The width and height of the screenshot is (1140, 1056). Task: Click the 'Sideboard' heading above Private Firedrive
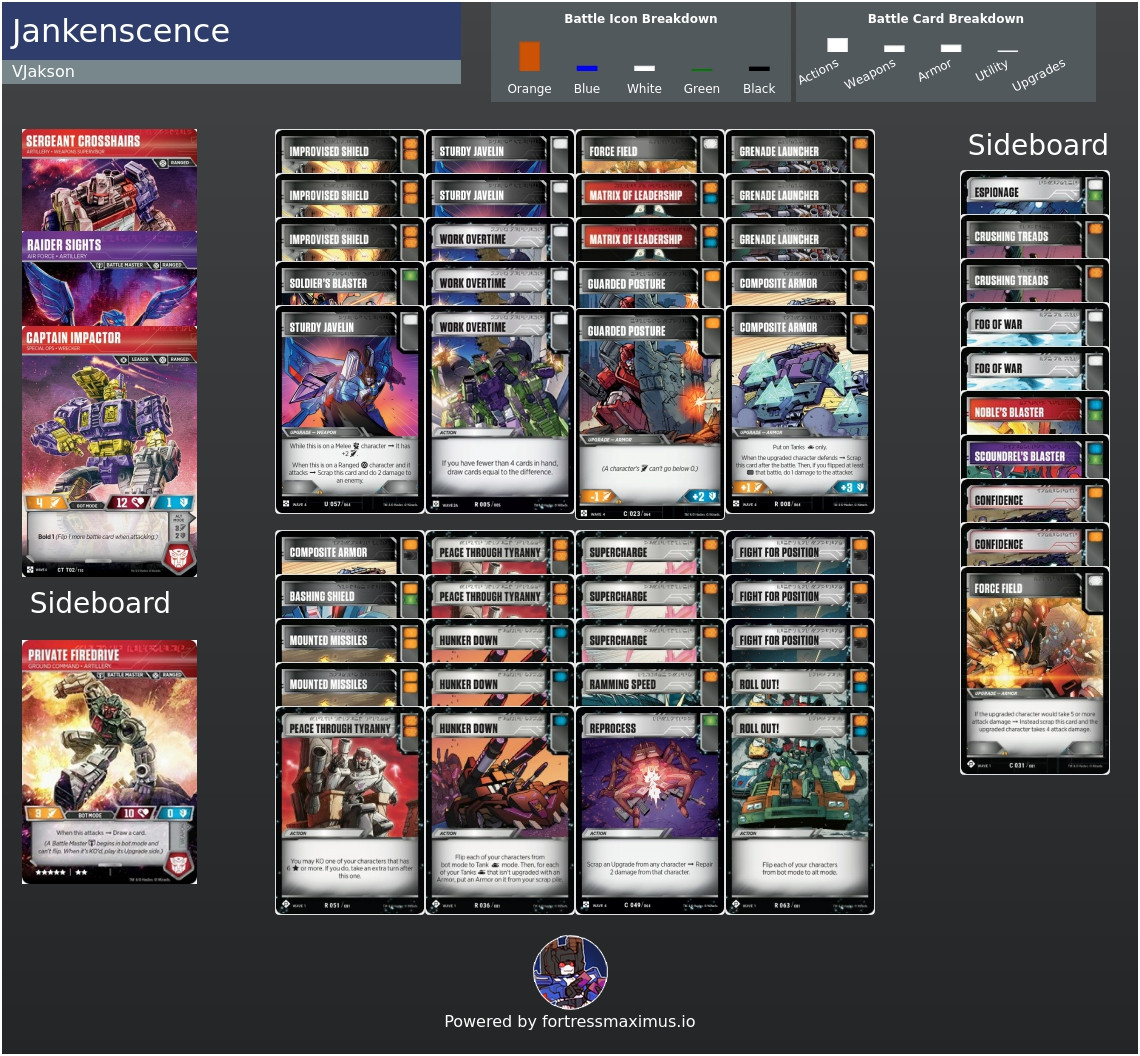pos(100,603)
